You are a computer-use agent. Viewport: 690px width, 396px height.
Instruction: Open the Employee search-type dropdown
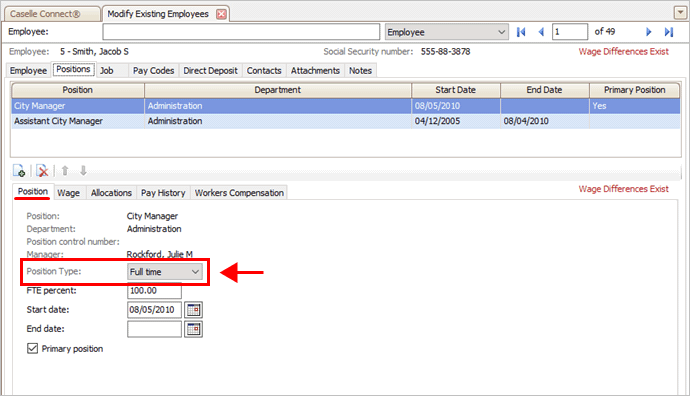447,32
